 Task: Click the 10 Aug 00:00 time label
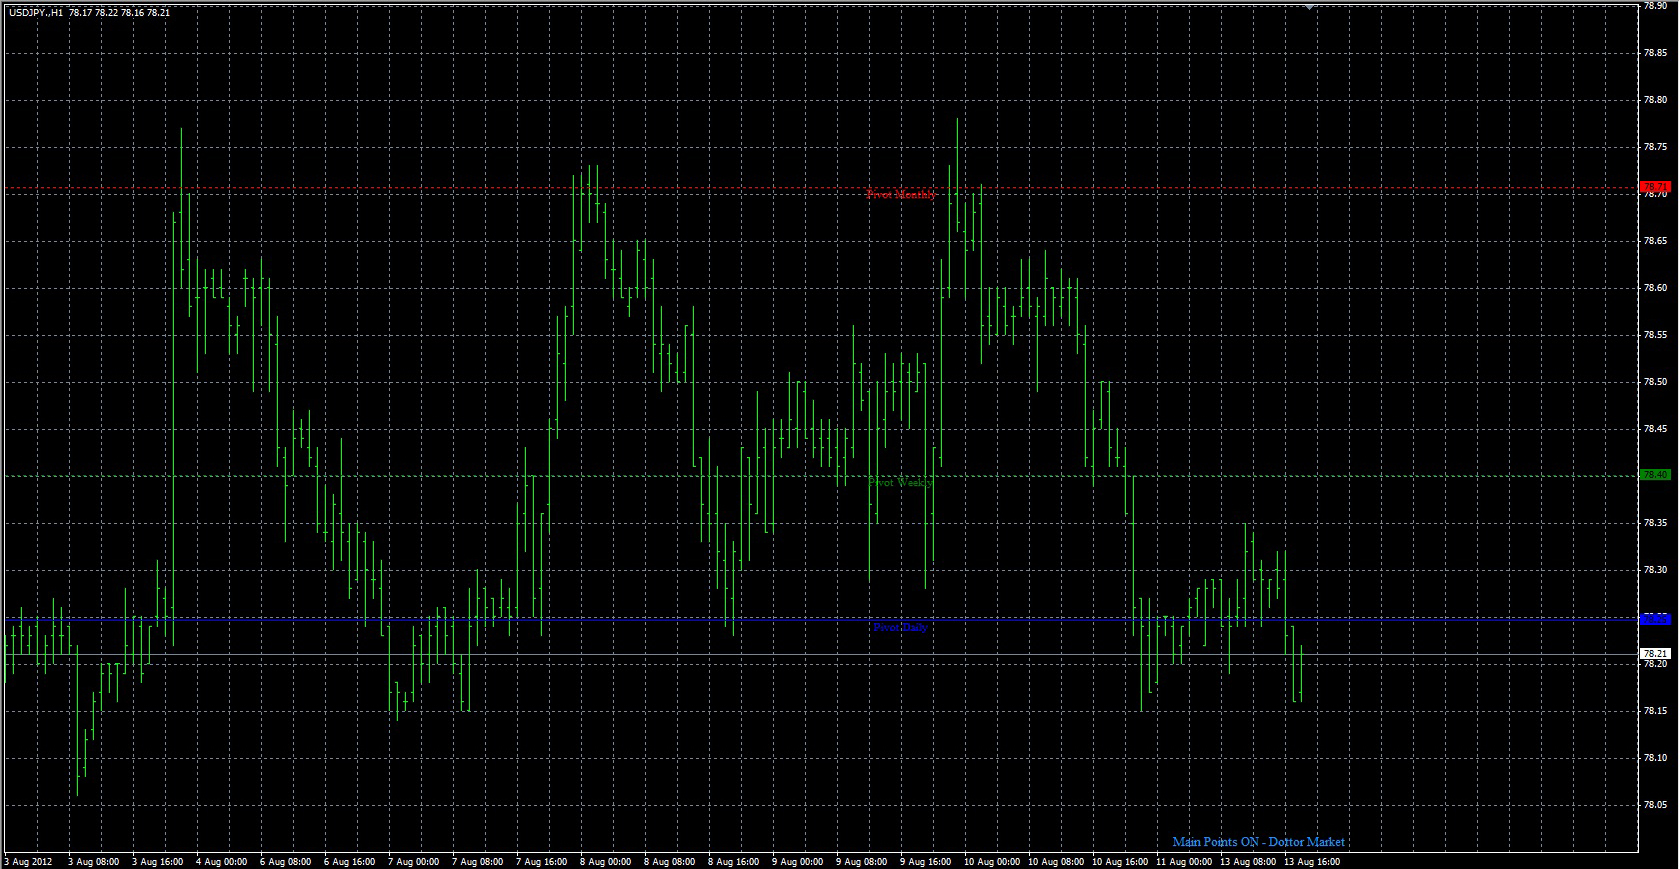pos(992,862)
